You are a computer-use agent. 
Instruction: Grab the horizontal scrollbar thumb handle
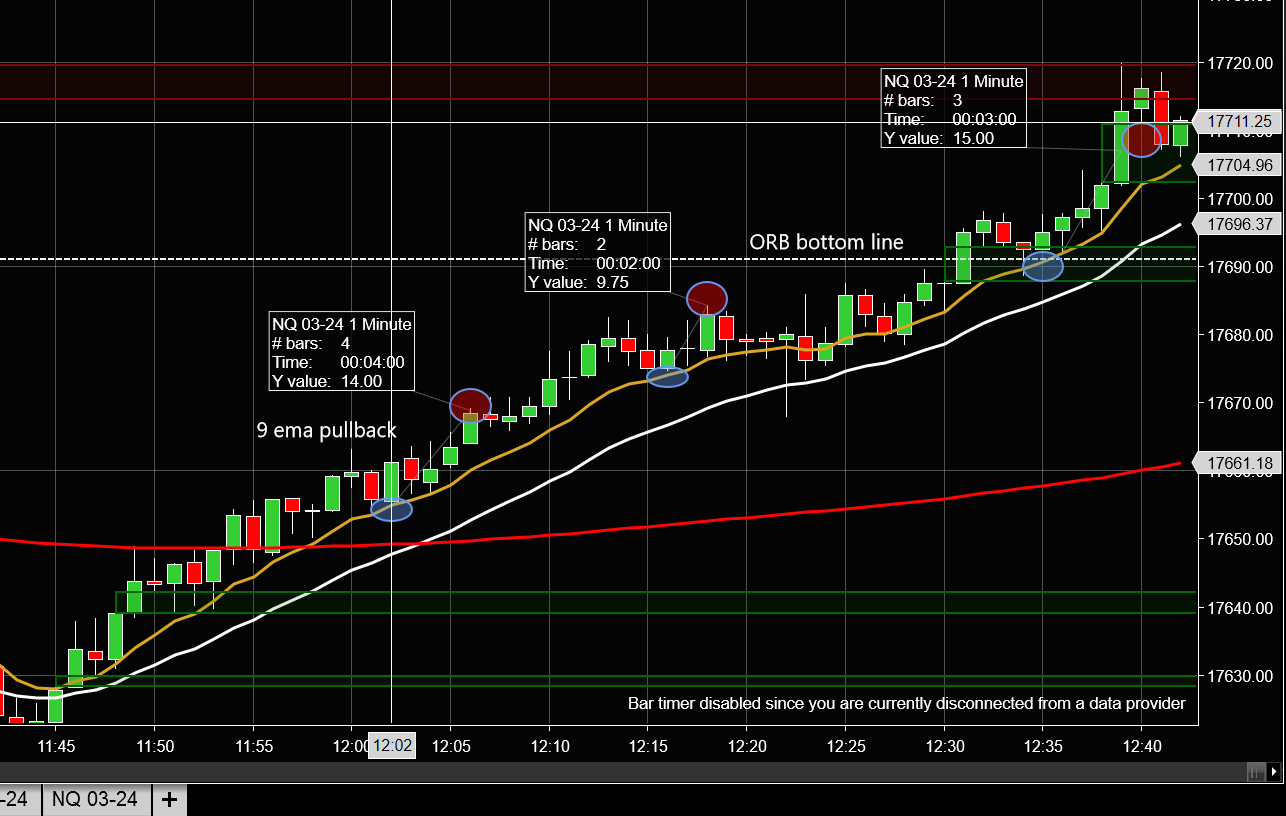(1256, 772)
